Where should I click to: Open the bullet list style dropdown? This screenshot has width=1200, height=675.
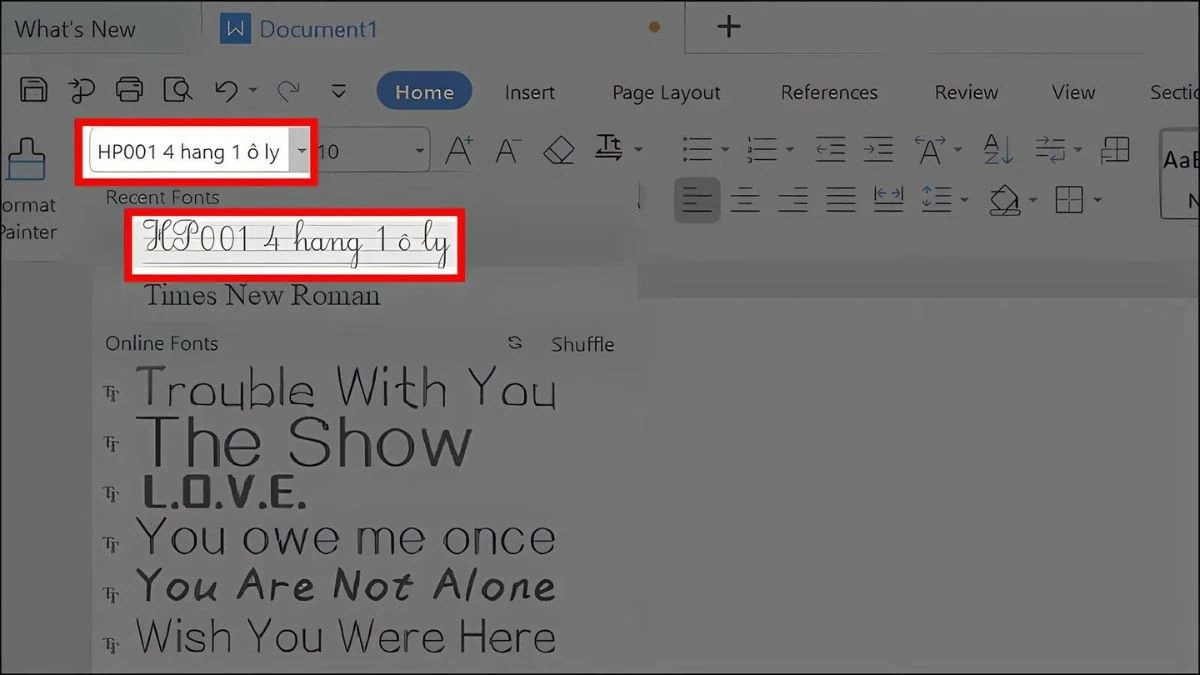coord(725,149)
